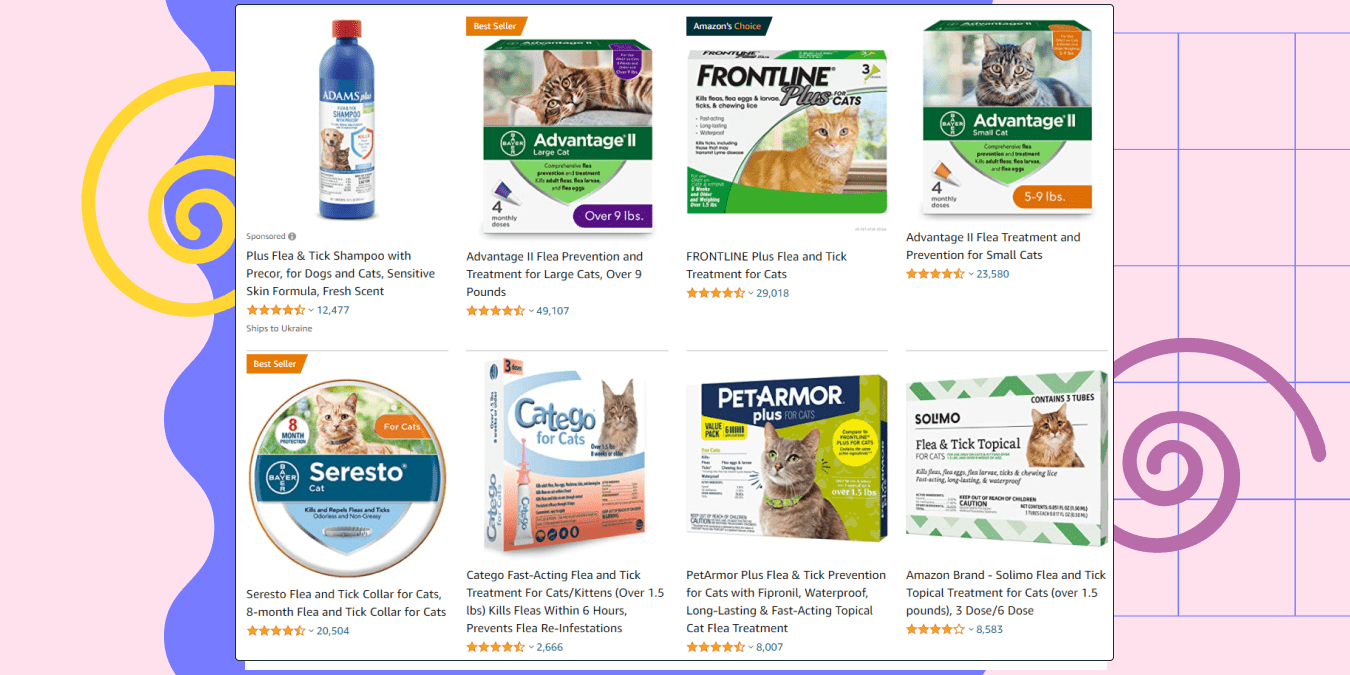This screenshot has width=1350, height=675.
Task: Open Amazon Brand Solimo title link
Action: click(1006, 592)
